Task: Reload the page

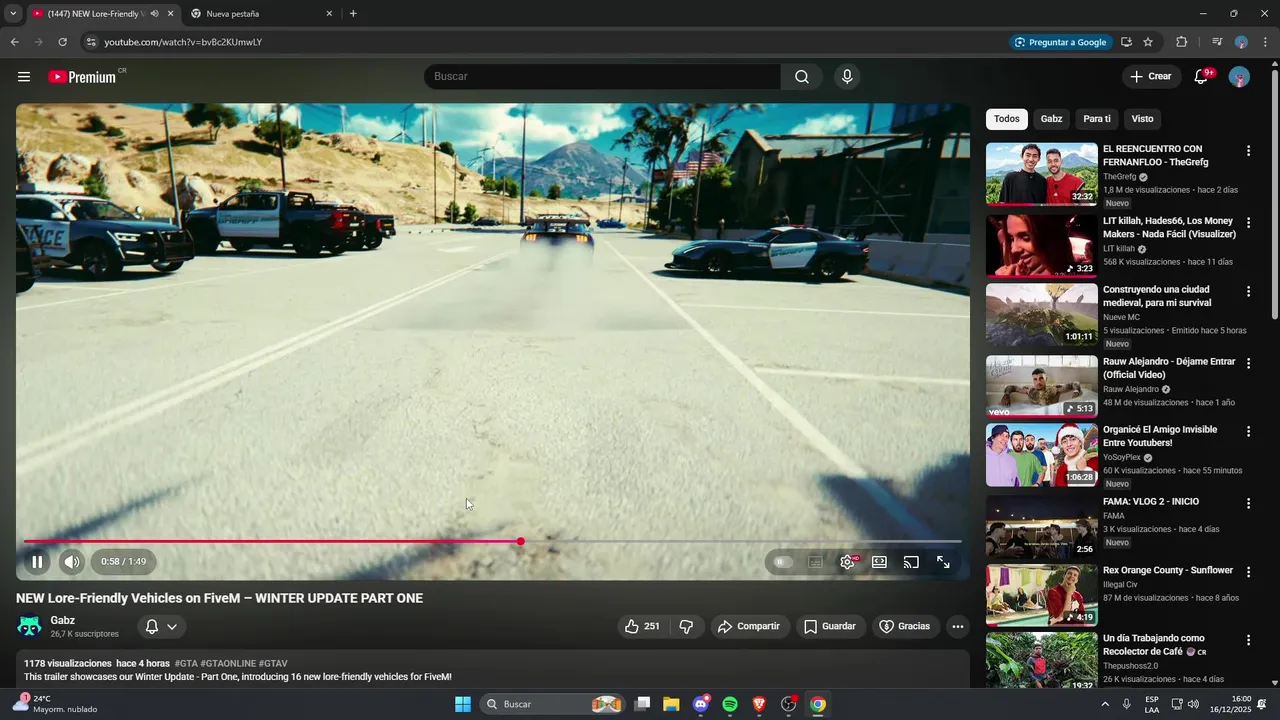Action: click(62, 42)
